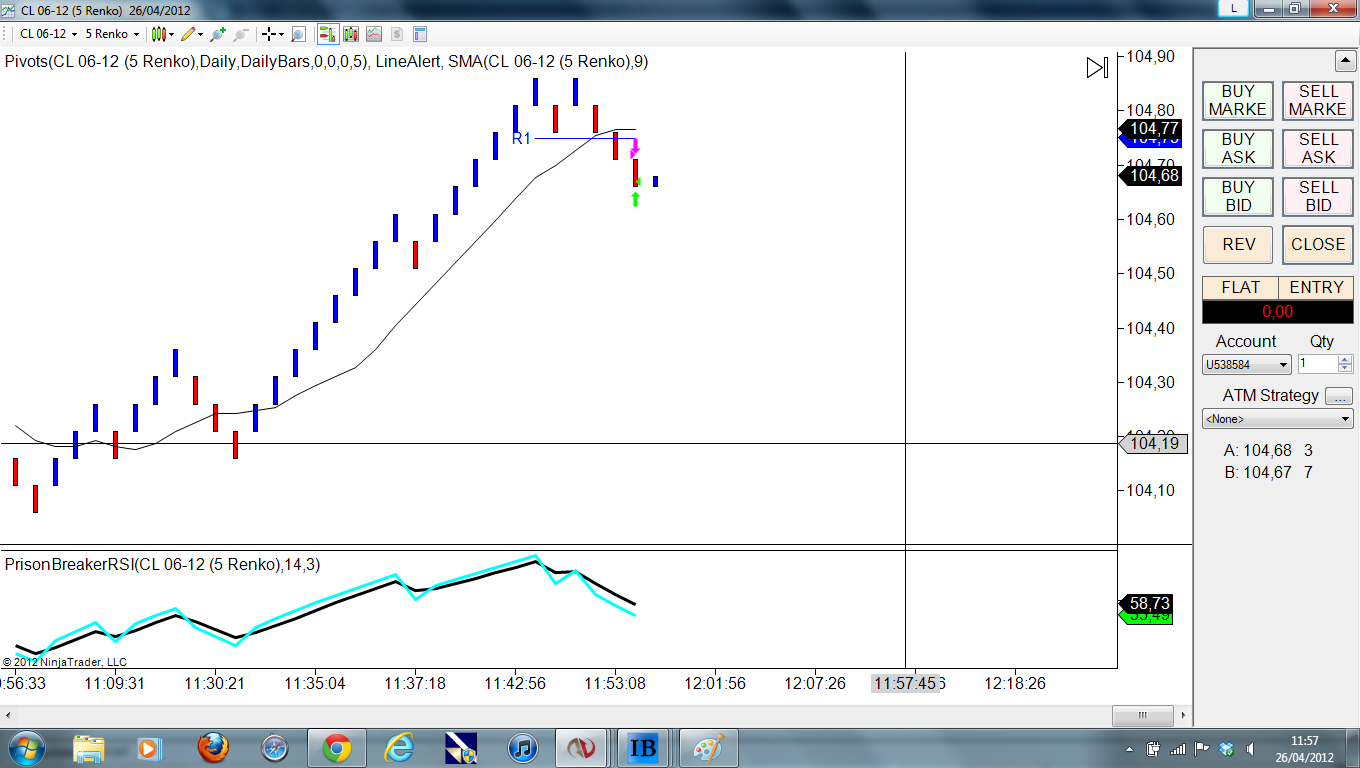Open the drawing tools pencil icon
Screen dimensions: 1360x768
[x=187, y=34]
